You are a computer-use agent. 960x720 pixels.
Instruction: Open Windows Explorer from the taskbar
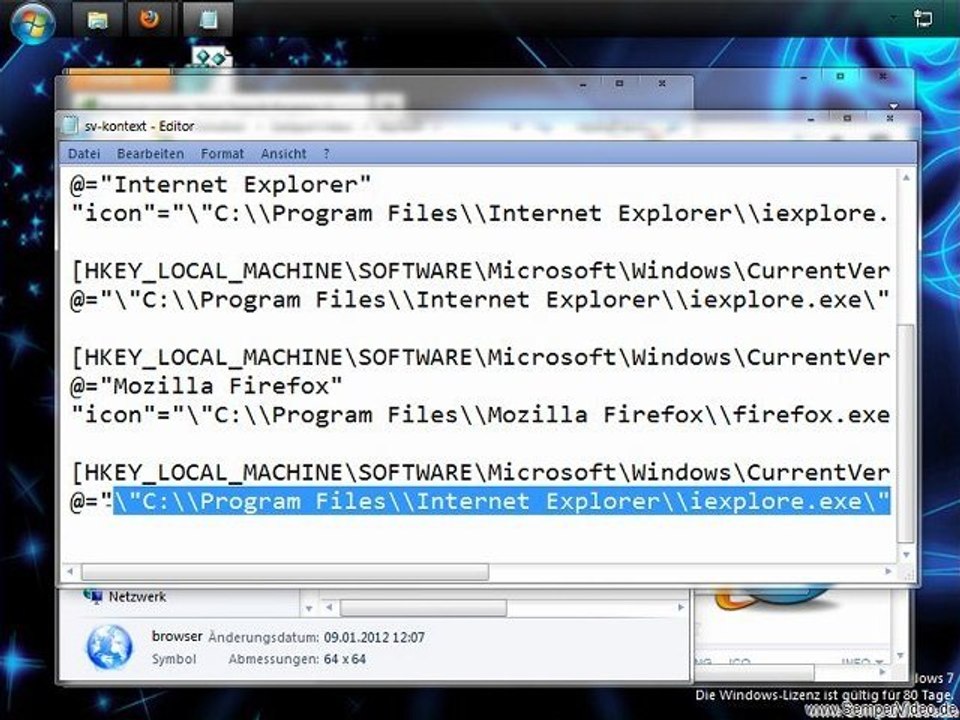click(x=97, y=20)
